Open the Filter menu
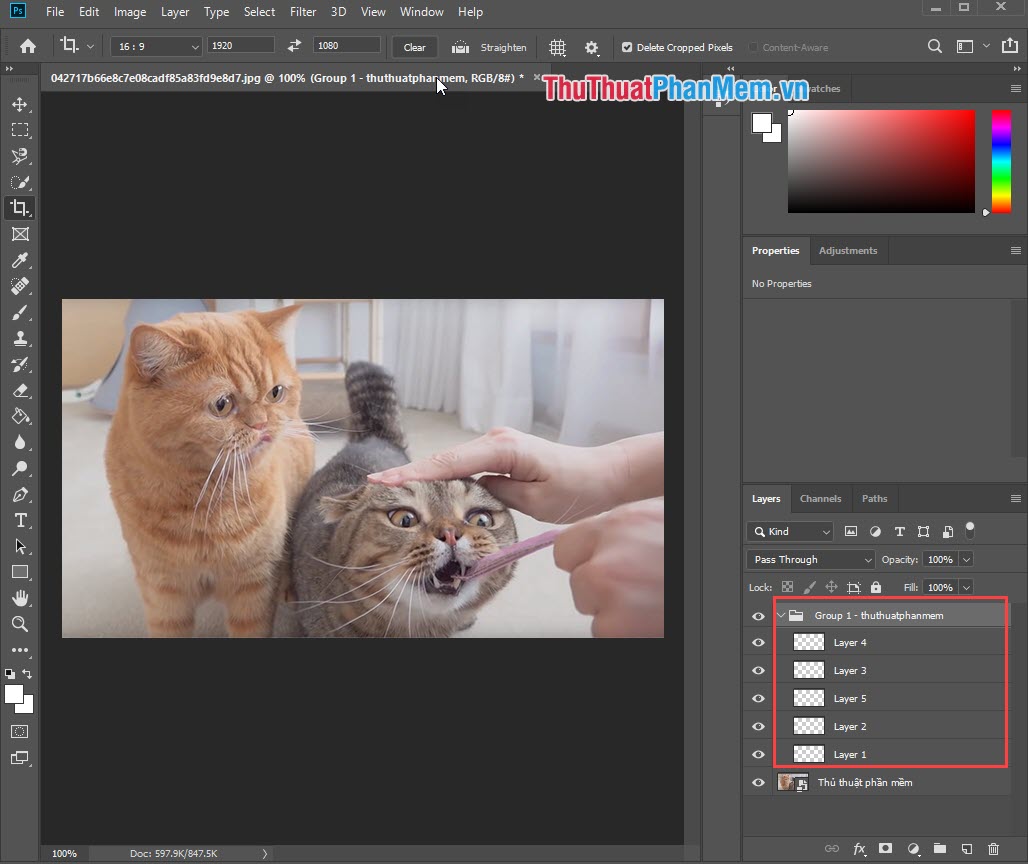1028x864 pixels. tap(303, 11)
